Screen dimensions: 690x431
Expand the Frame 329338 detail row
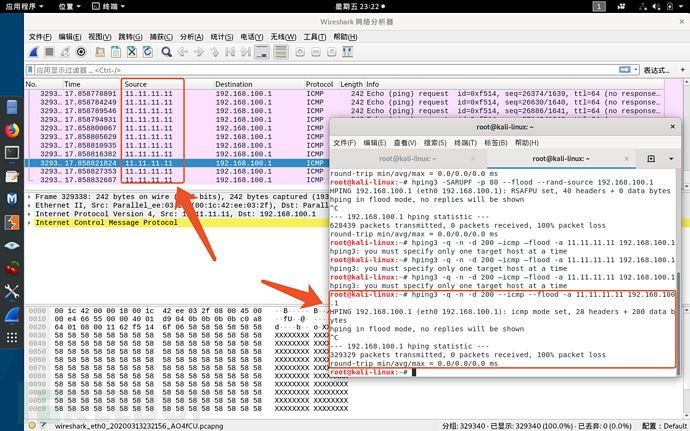[30, 197]
